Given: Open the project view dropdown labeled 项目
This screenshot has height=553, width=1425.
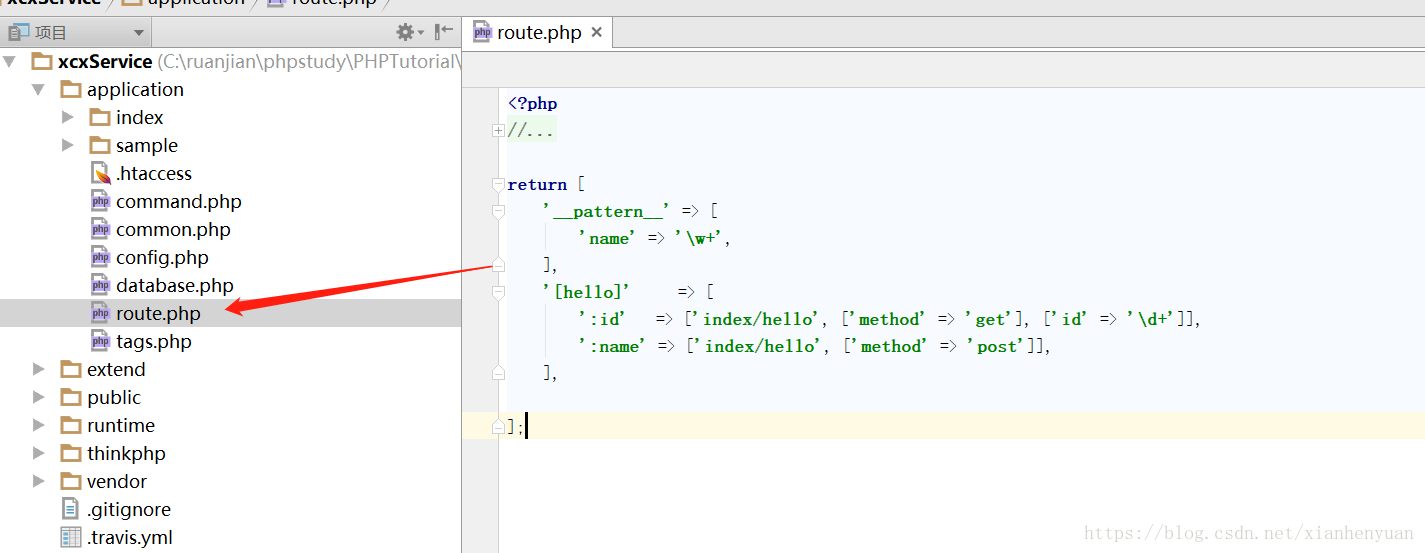Looking at the screenshot, I should (76, 33).
